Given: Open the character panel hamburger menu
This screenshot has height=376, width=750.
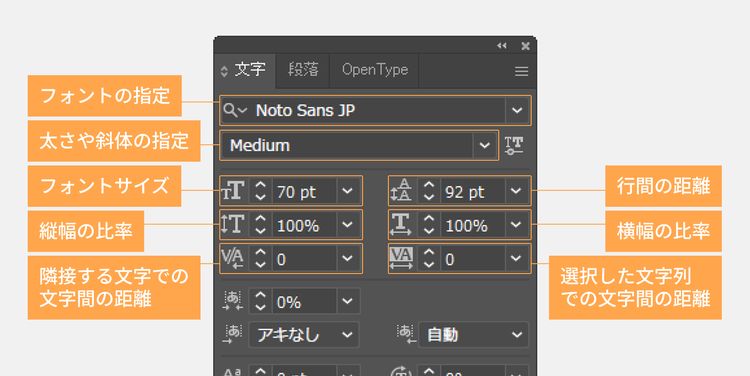Looking at the screenshot, I should [x=521, y=71].
